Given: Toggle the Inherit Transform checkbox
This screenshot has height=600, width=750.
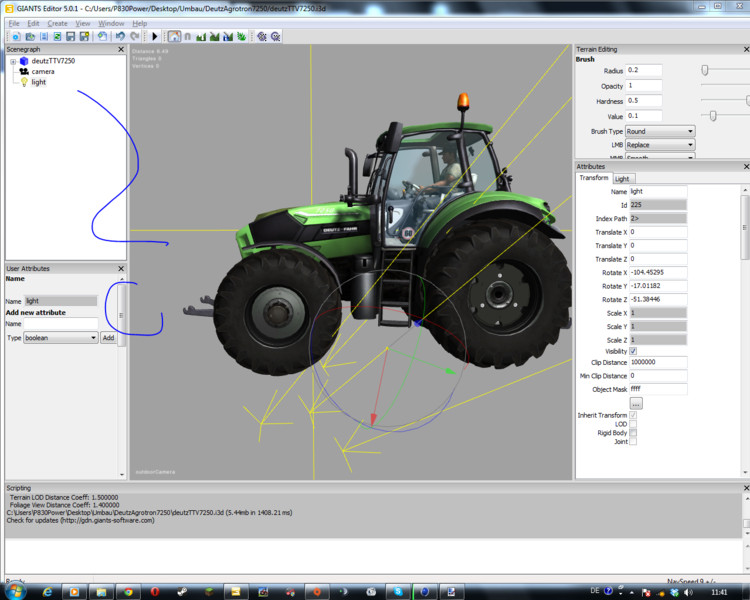Looking at the screenshot, I should (x=633, y=415).
